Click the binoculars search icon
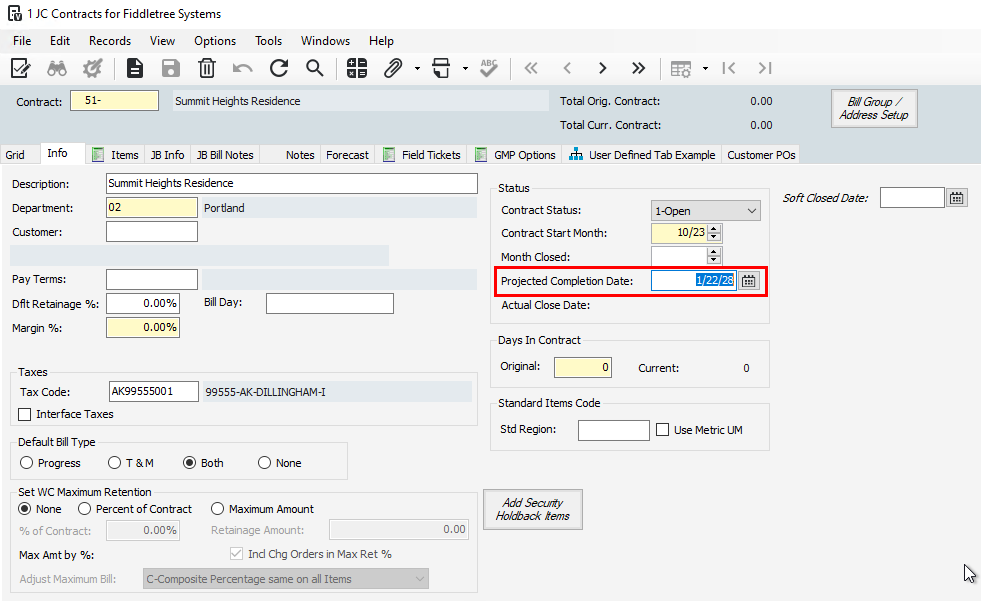 57,68
